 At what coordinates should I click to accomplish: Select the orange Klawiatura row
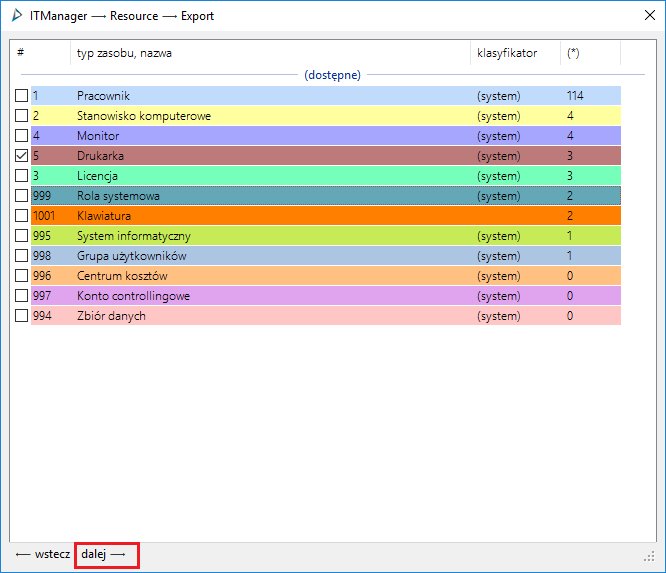pos(326,215)
